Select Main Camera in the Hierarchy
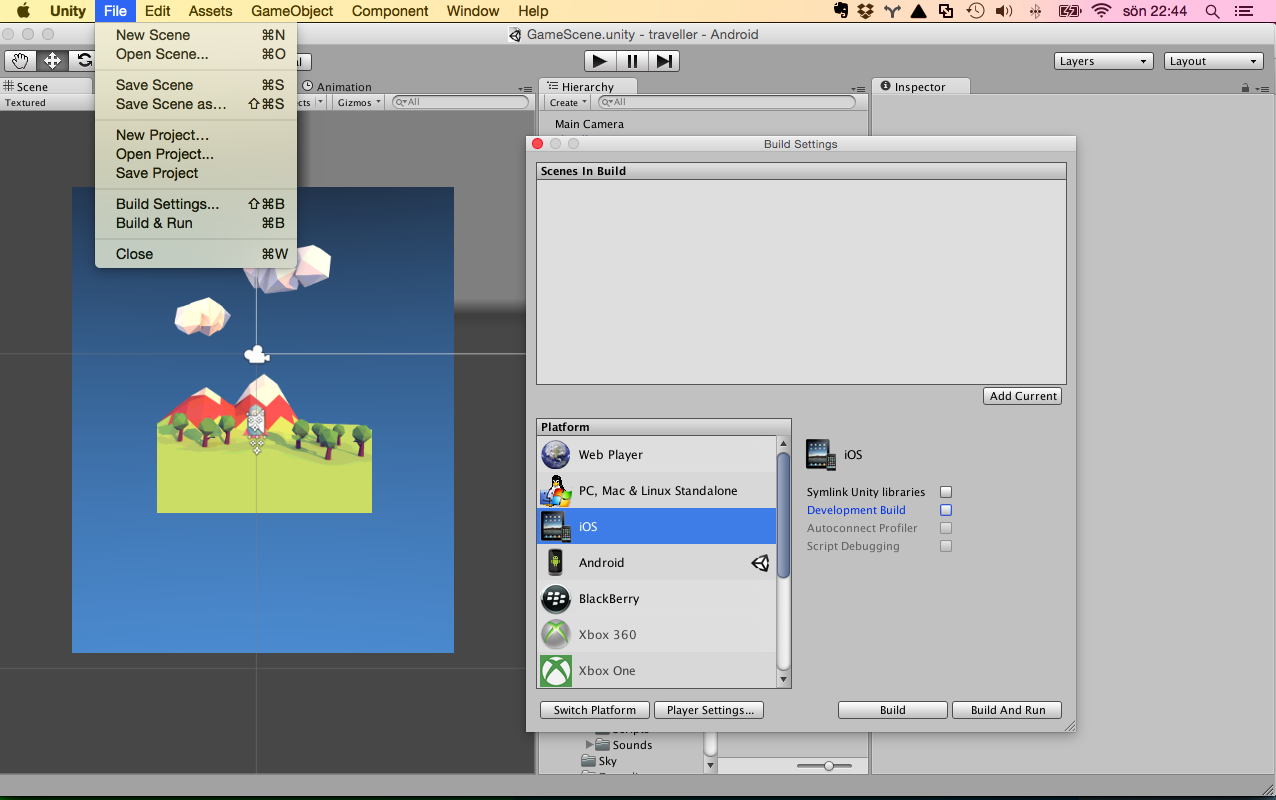The image size is (1276, 800). (589, 124)
